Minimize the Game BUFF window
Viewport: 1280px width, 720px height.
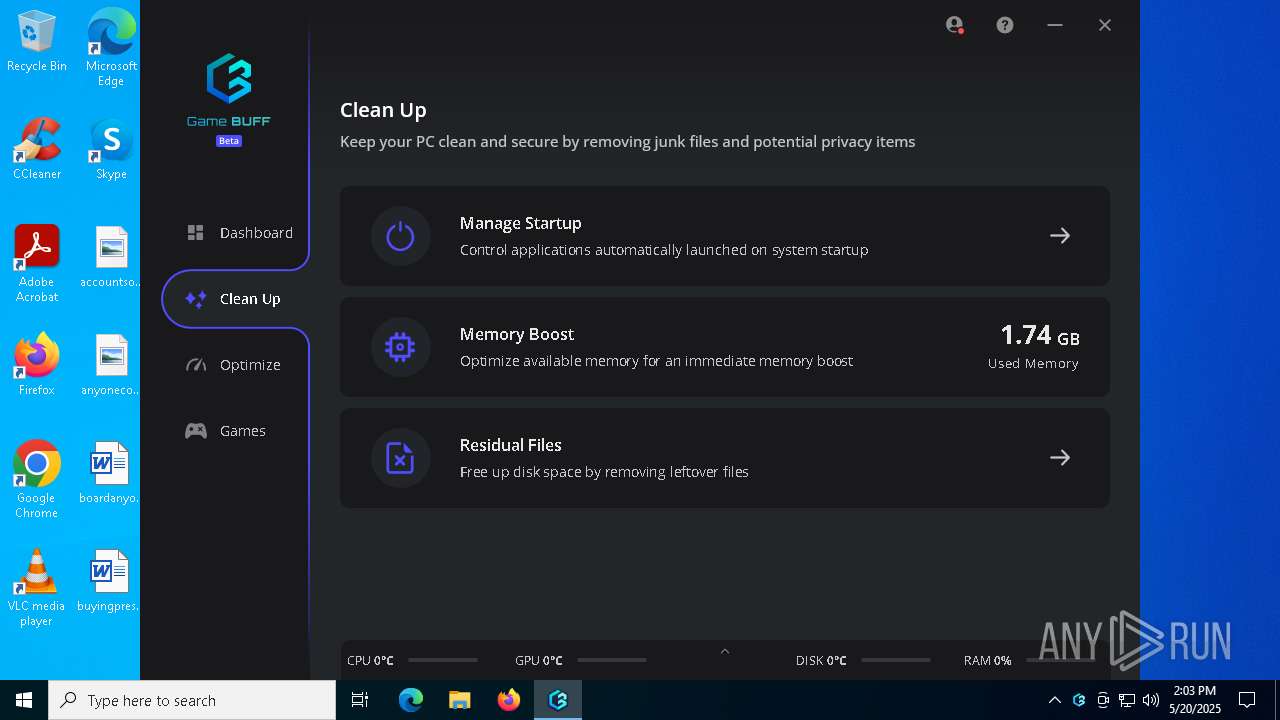coord(1055,25)
